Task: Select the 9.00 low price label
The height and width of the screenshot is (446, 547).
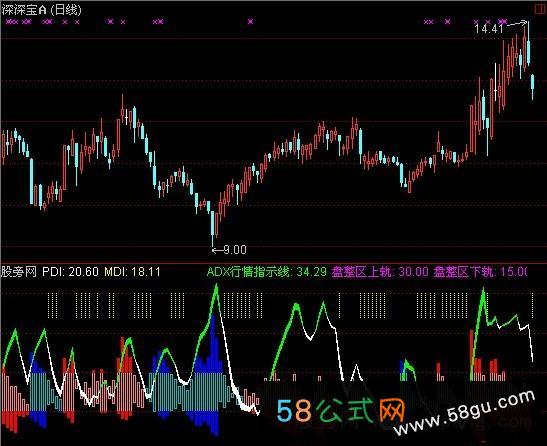Action: point(235,250)
